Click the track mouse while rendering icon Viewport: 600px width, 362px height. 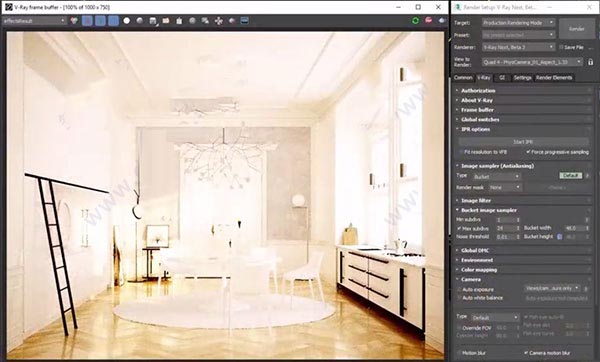pyautogui.click(x=205, y=21)
